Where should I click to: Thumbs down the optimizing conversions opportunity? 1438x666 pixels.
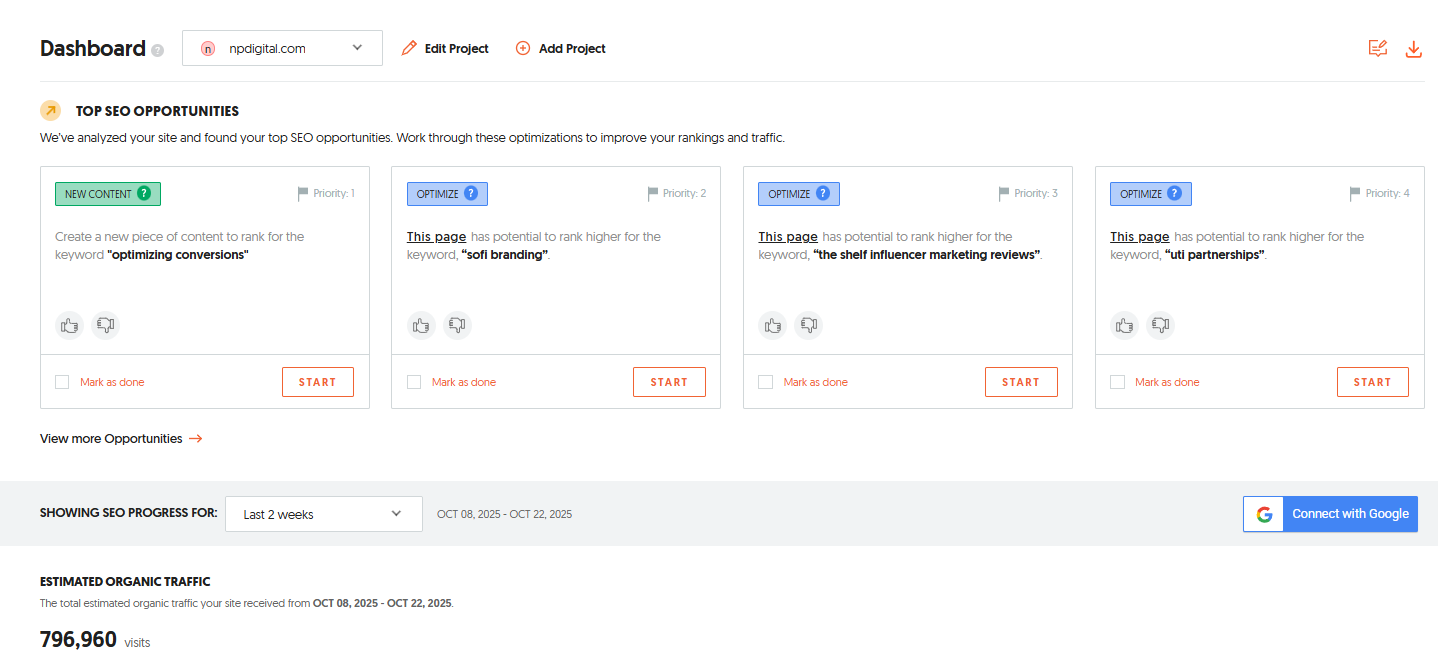click(106, 325)
